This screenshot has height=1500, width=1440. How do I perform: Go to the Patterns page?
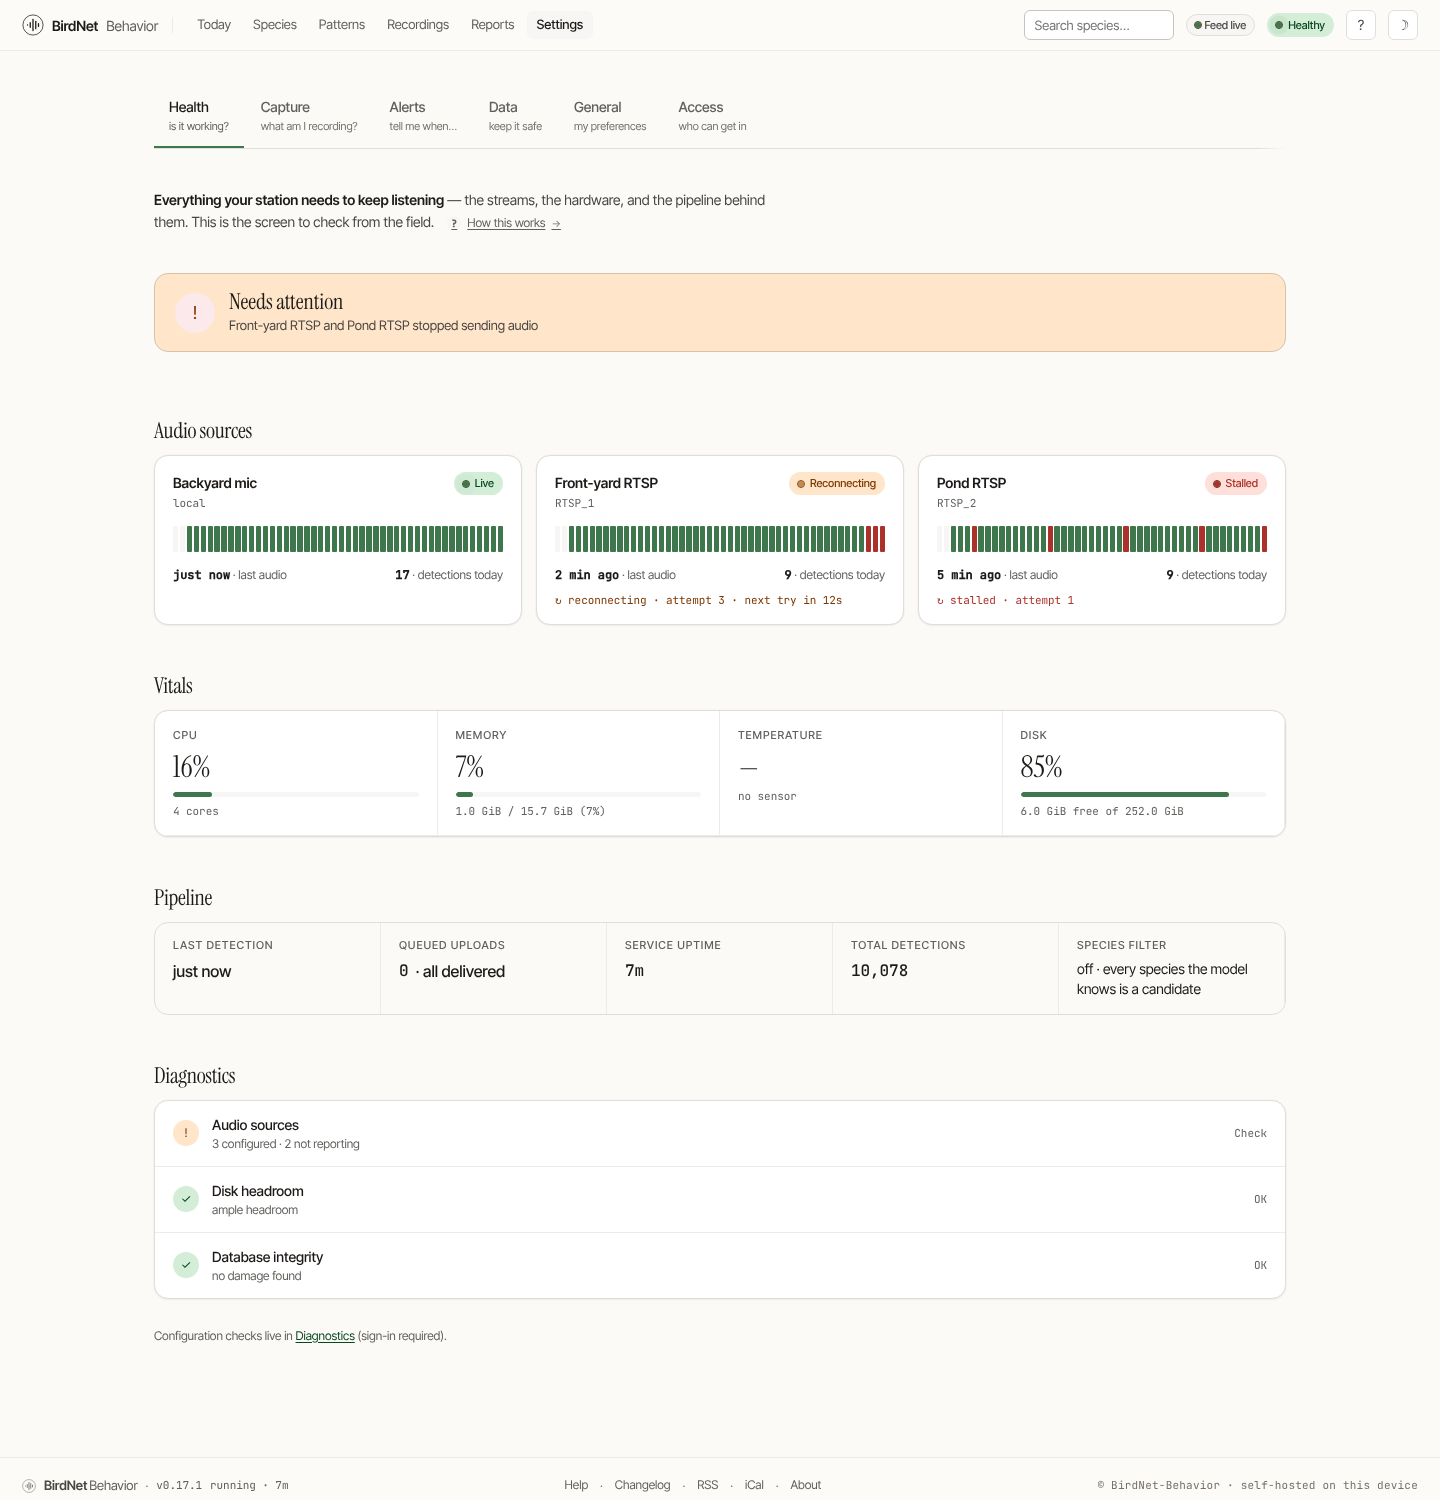(x=342, y=25)
